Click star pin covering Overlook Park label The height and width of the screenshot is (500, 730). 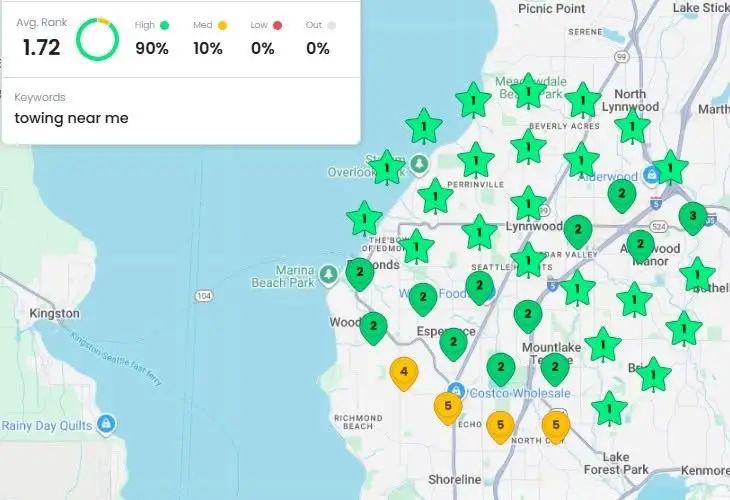coord(386,168)
